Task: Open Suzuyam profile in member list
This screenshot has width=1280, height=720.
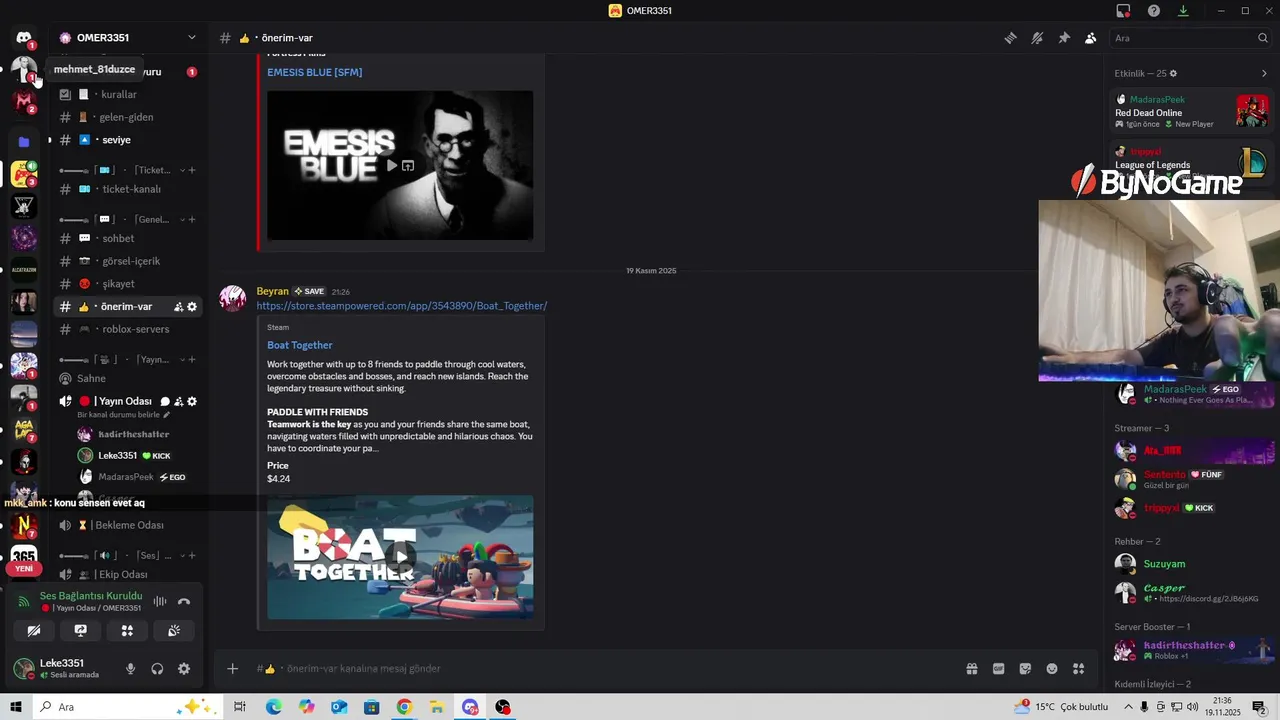Action: [x=1193, y=564]
